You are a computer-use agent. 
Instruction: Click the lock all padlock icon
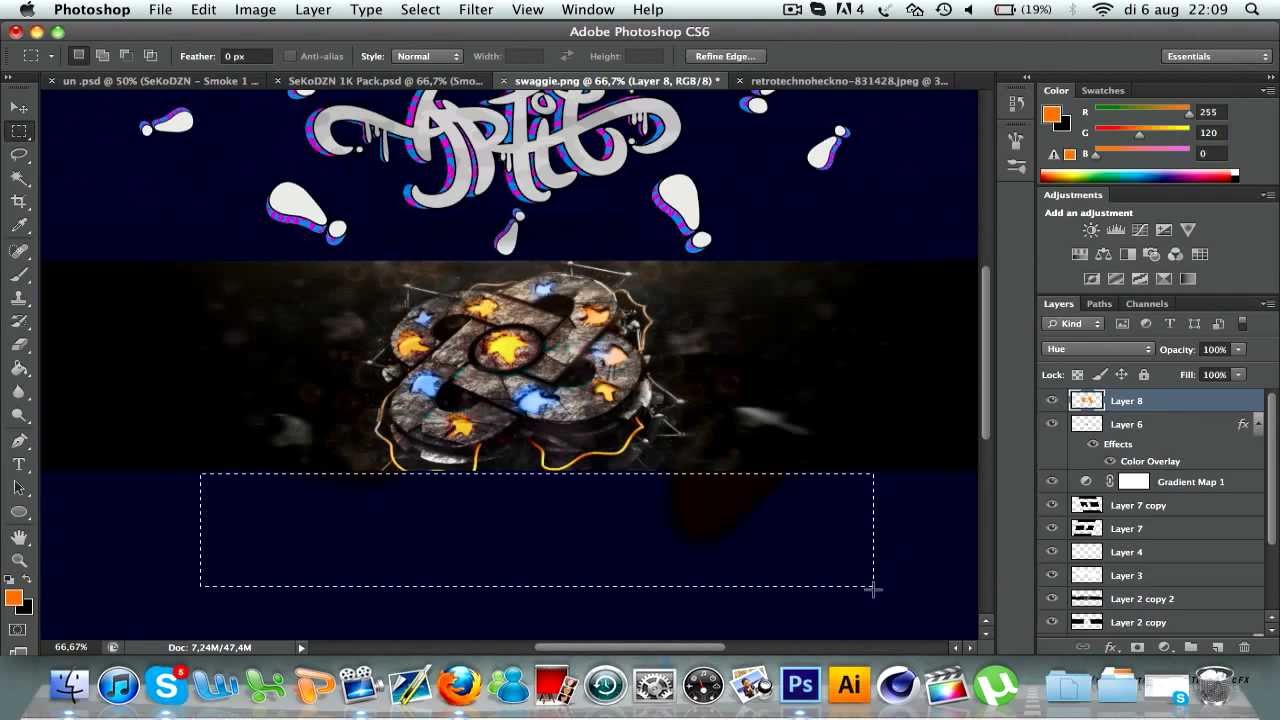(1144, 375)
